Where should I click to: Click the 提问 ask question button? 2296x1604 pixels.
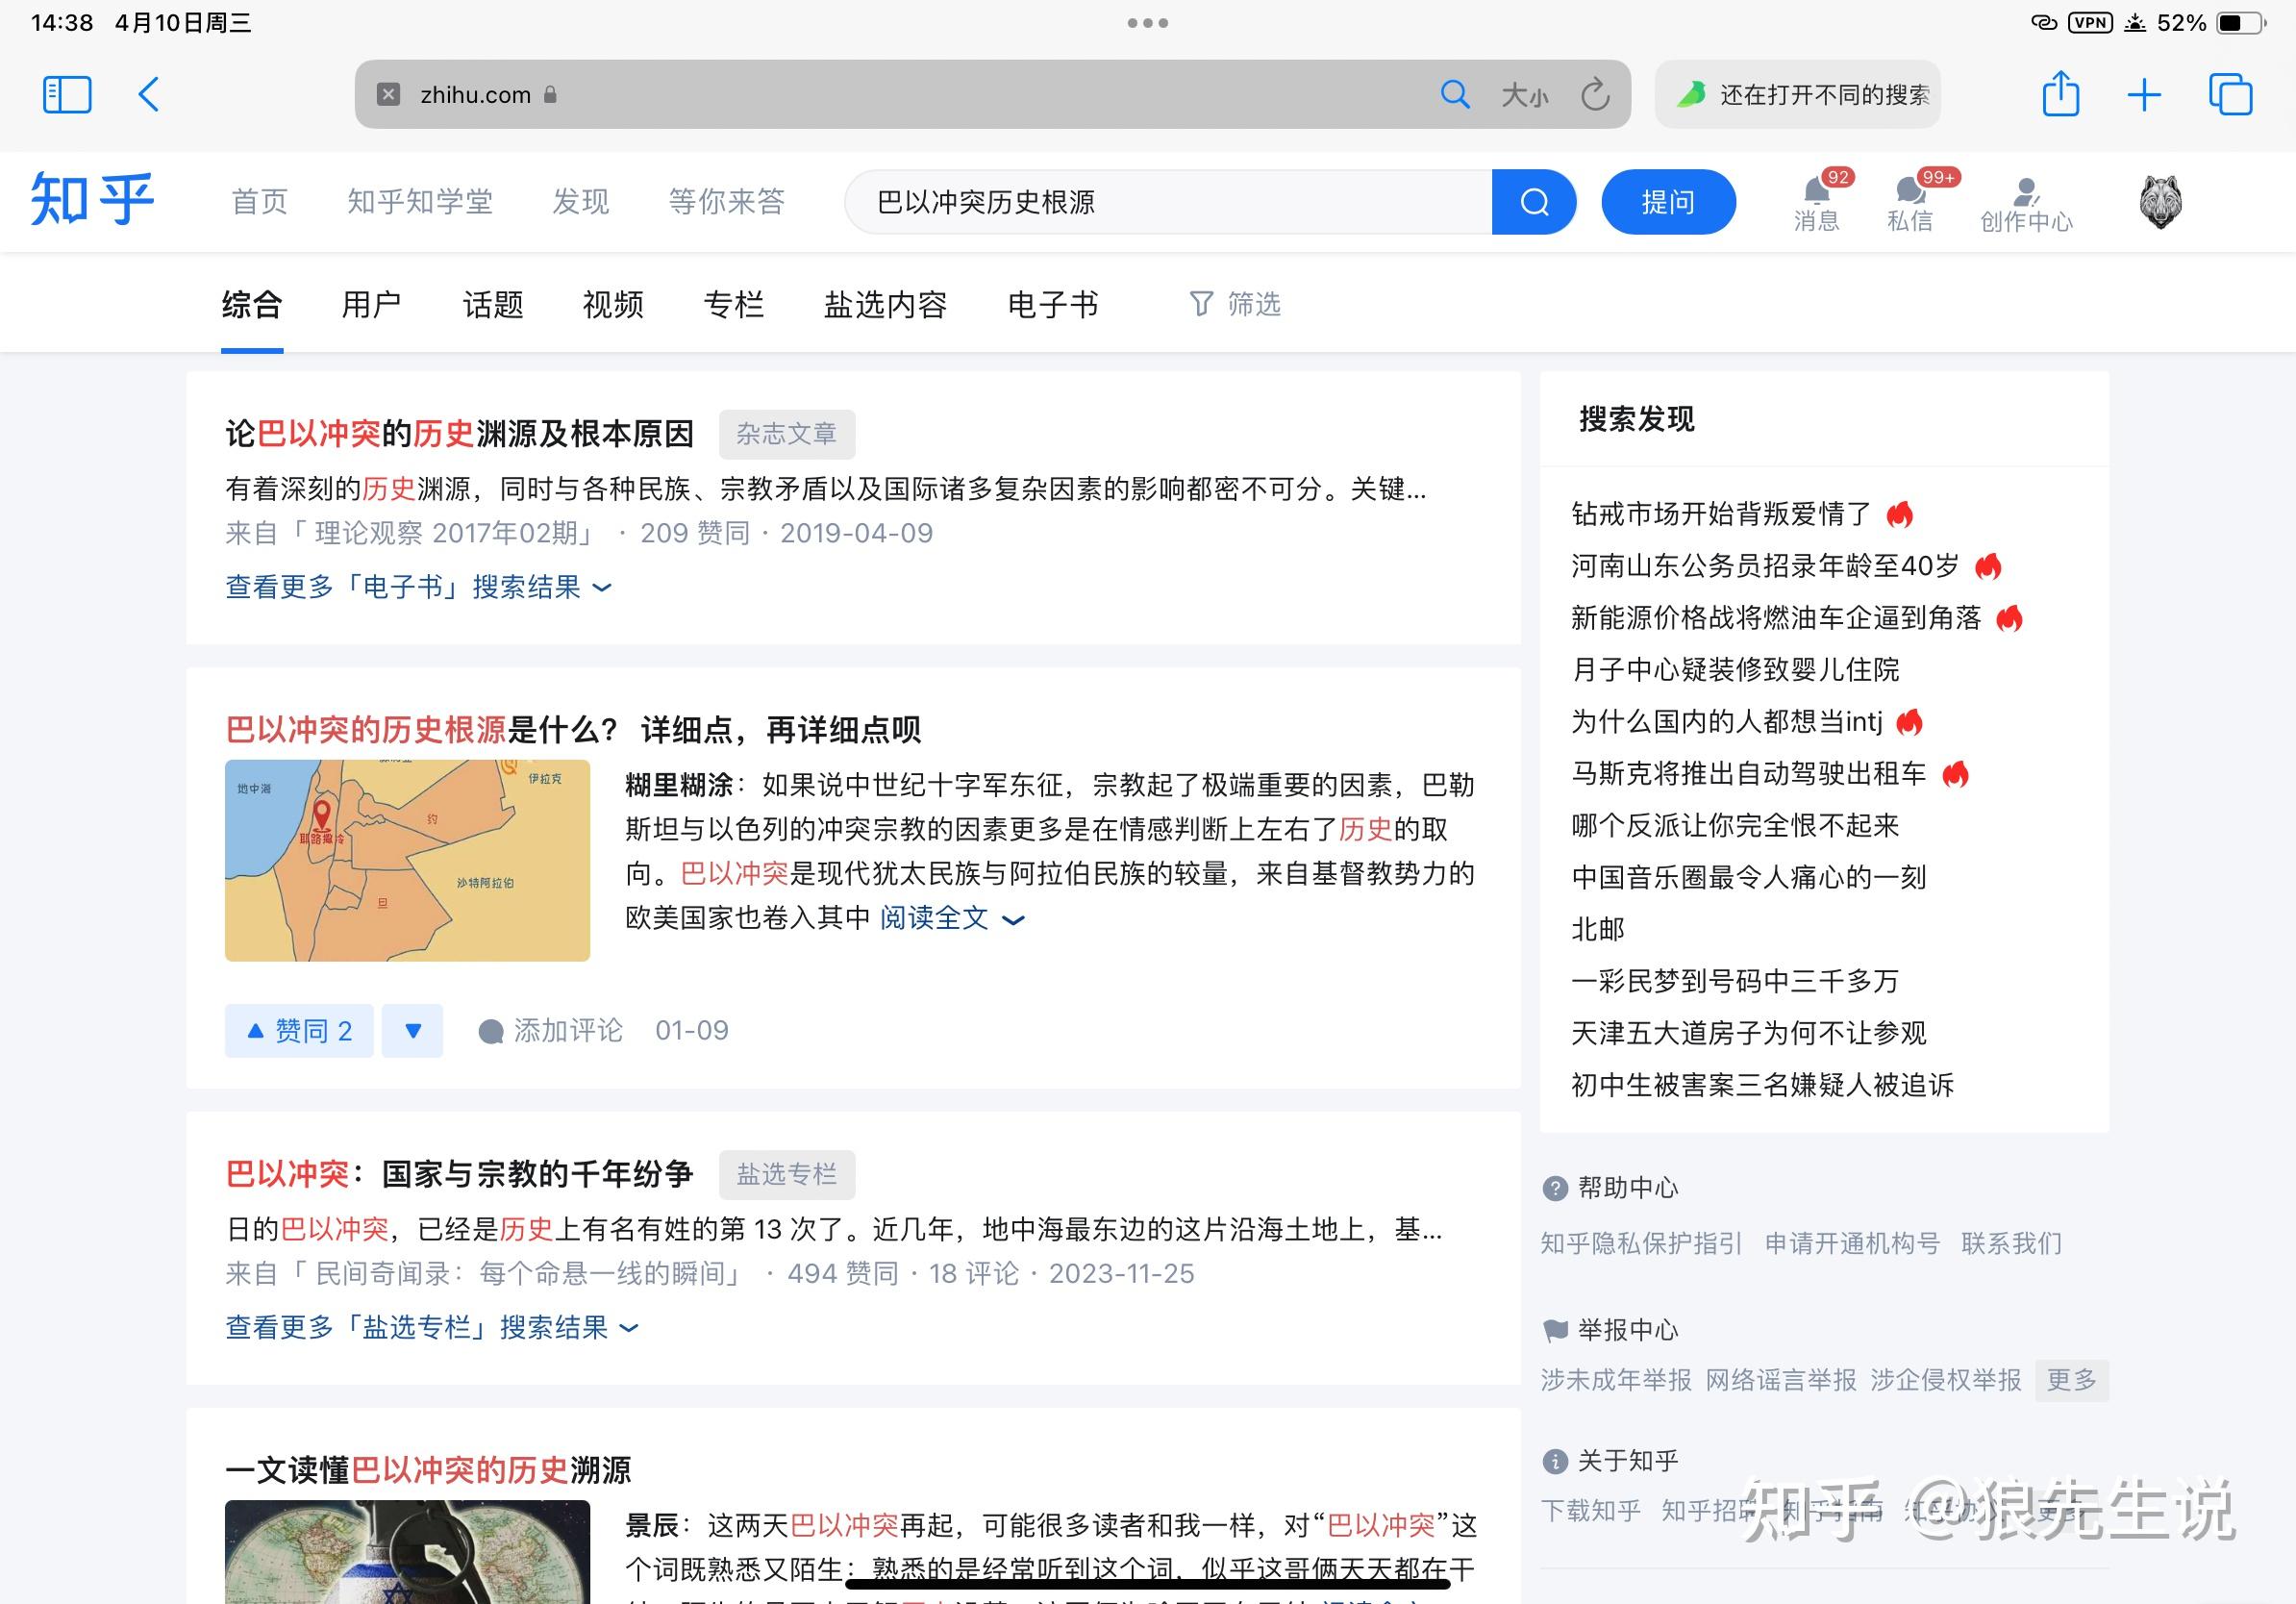tap(1668, 202)
